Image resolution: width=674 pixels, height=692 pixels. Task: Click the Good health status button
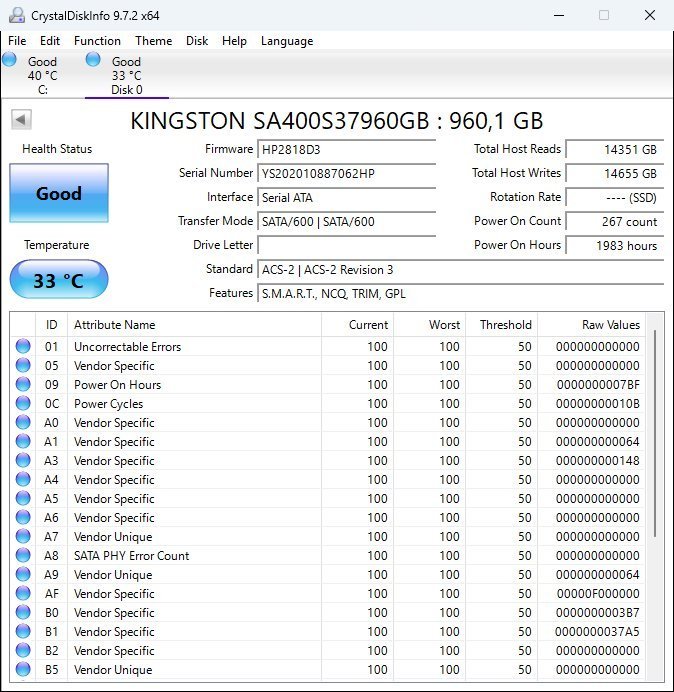(58, 194)
